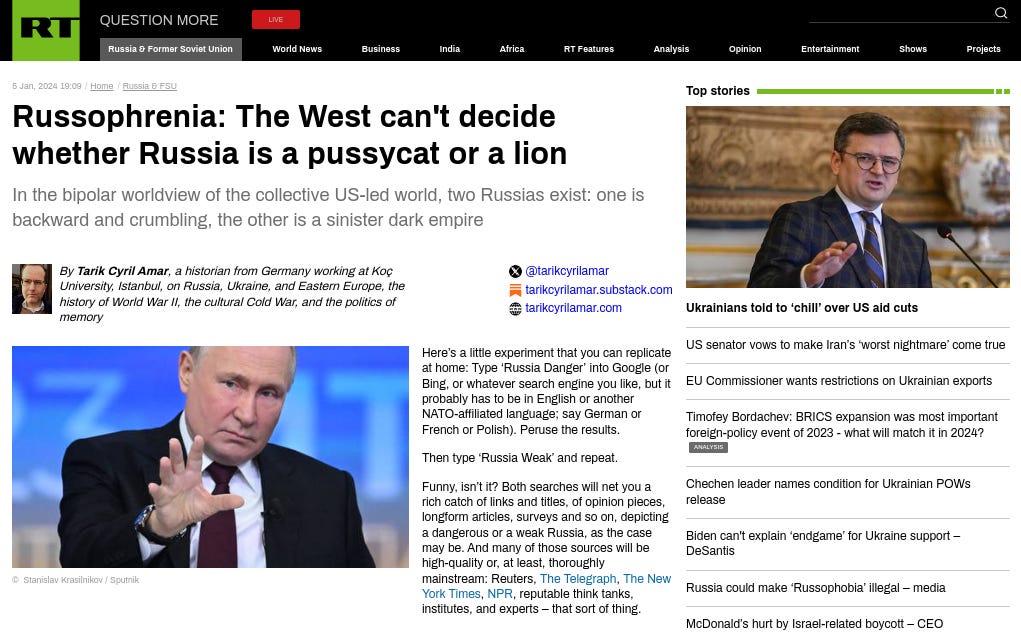Click the search input field

(901, 13)
